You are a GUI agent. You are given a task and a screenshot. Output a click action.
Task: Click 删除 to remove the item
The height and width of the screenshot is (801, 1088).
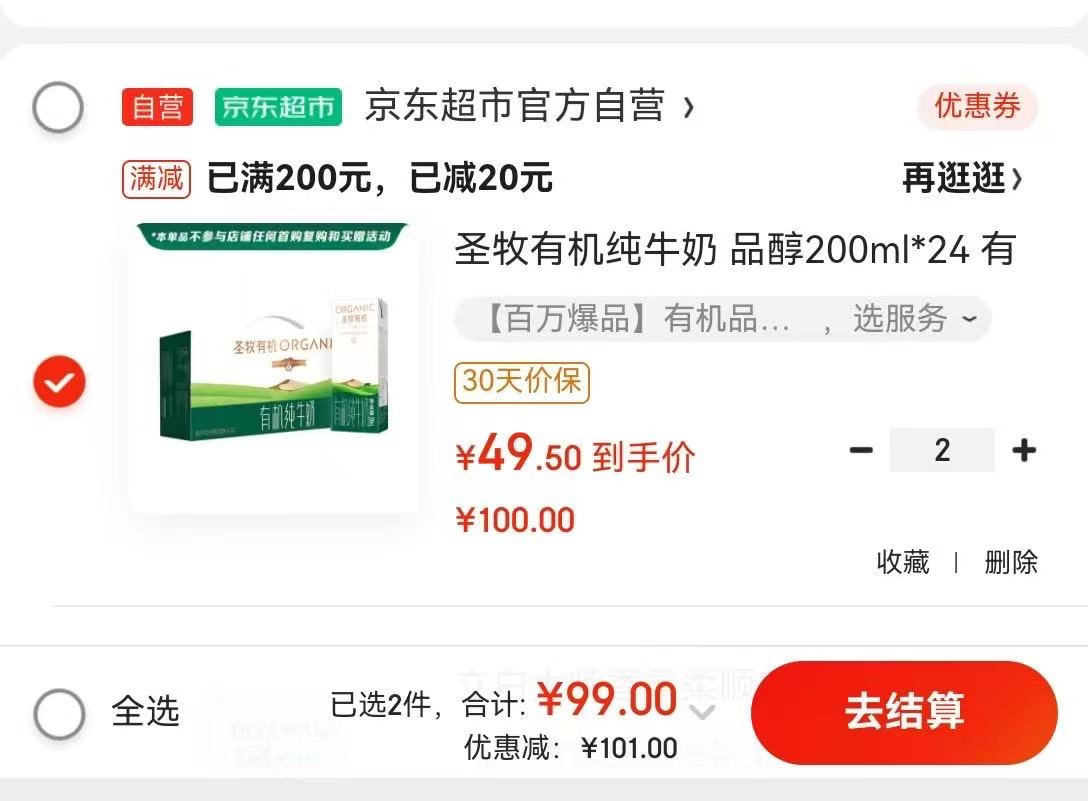(x=1011, y=562)
